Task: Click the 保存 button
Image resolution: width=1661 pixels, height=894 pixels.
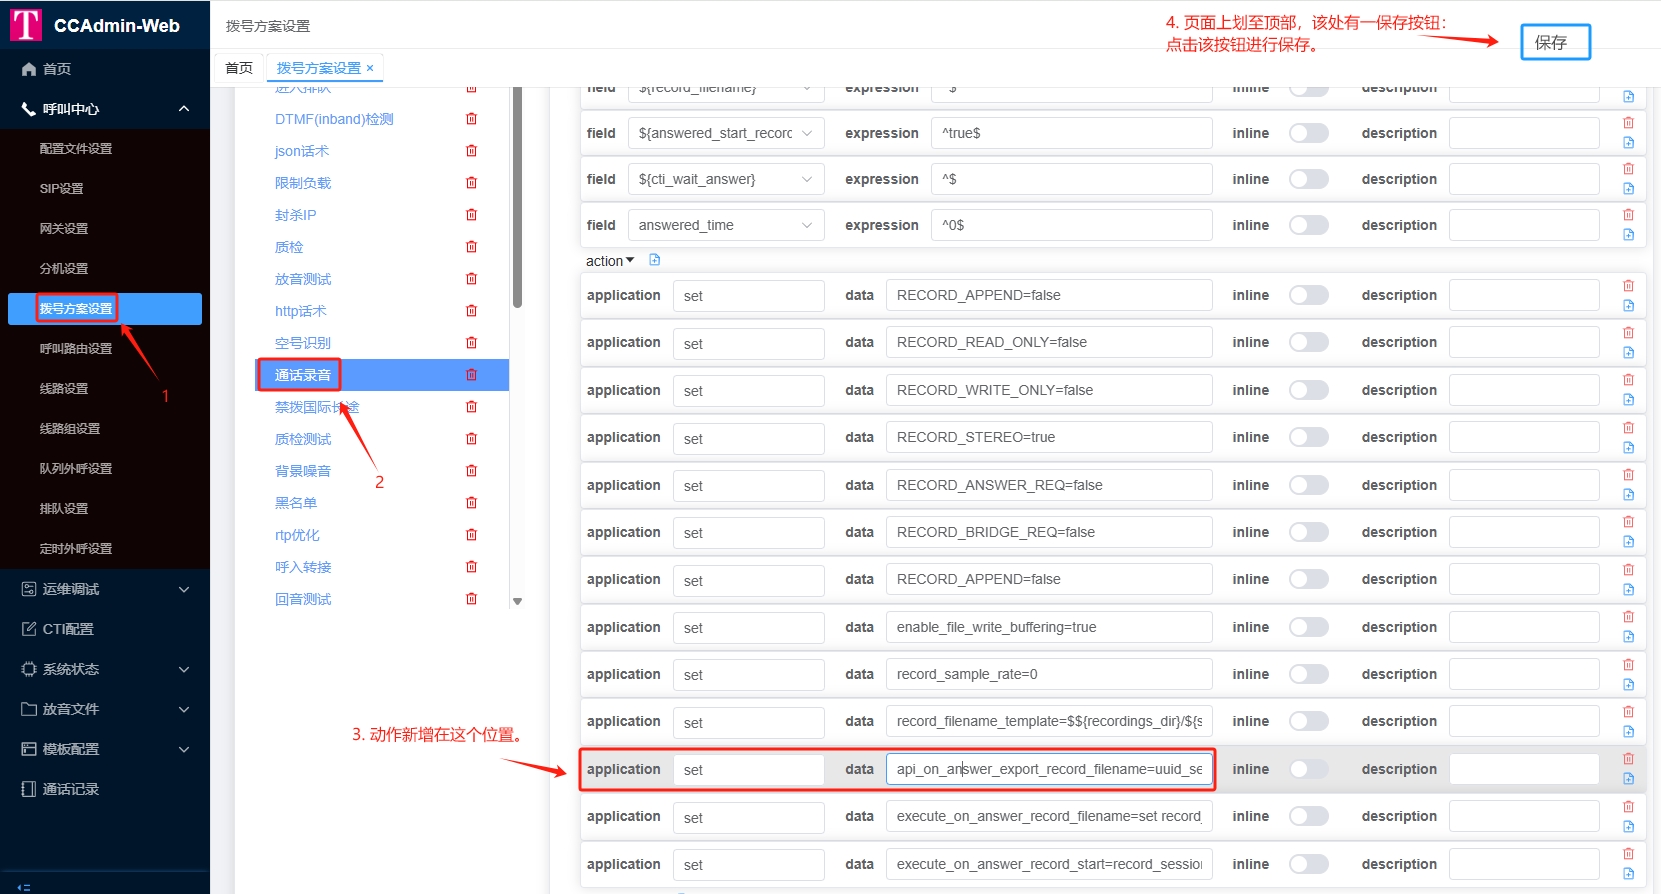Action: tap(1555, 42)
